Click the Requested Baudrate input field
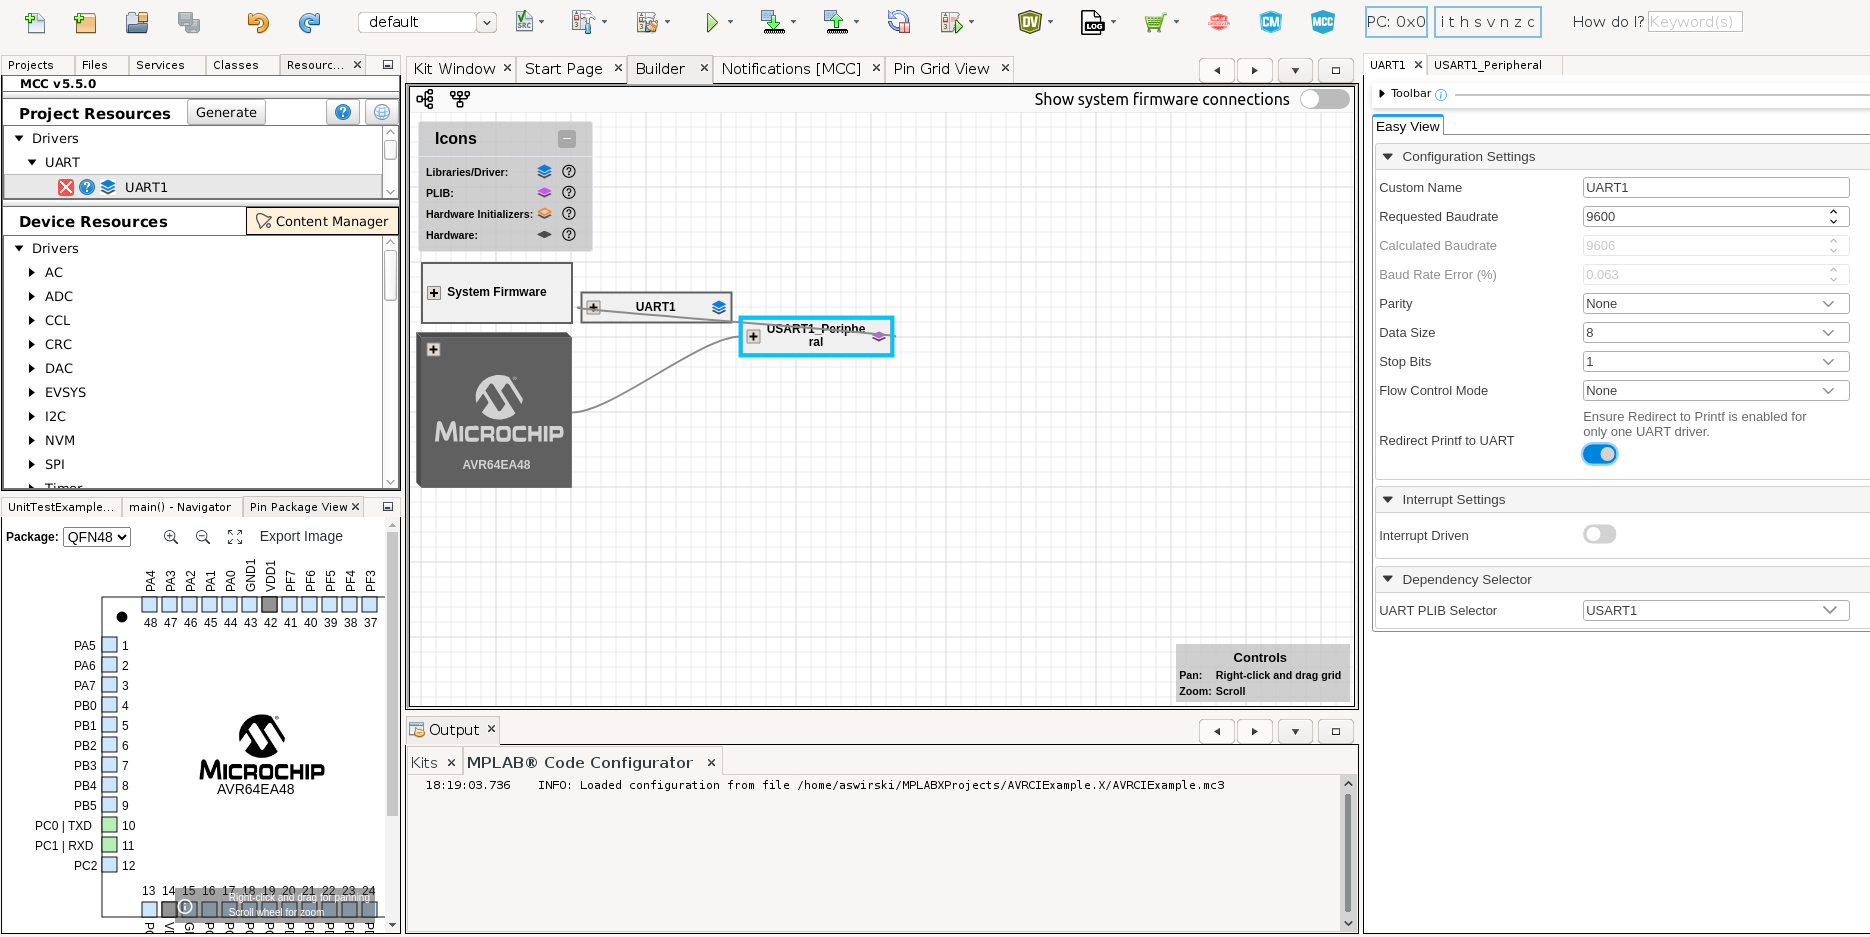The width and height of the screenshot is (1870, 937). point(1716,216)
